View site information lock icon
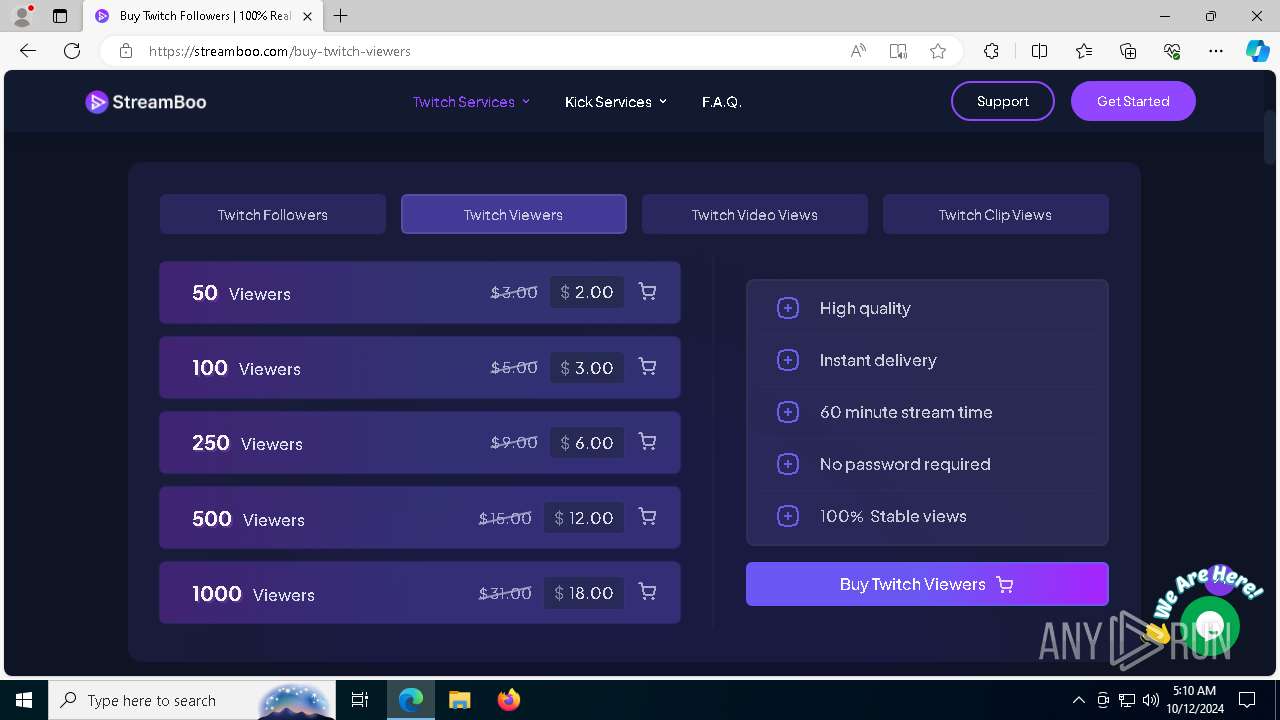 [126, 51]
